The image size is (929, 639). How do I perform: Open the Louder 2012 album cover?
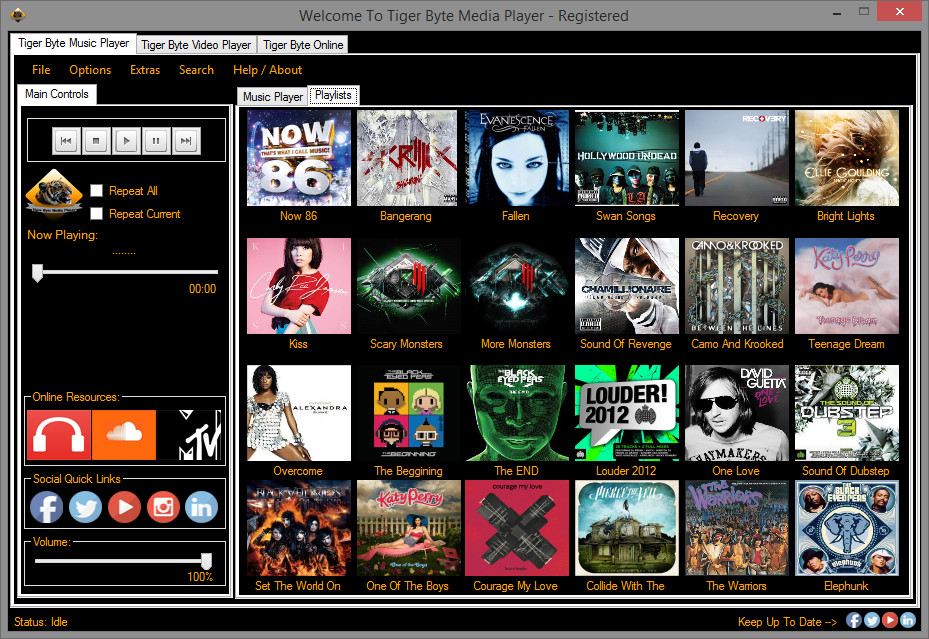[627, 413]
